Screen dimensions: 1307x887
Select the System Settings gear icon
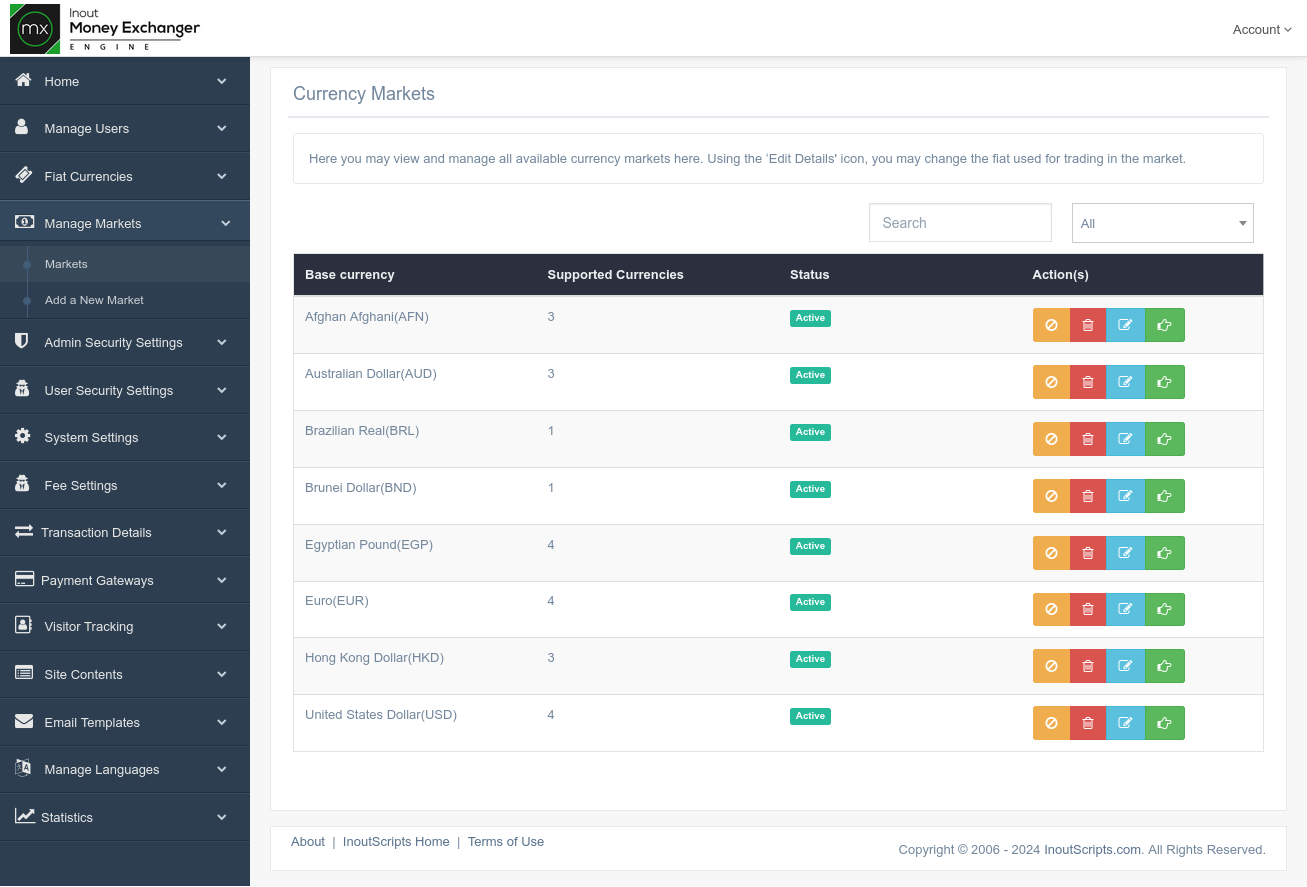(x=22, y=437)
